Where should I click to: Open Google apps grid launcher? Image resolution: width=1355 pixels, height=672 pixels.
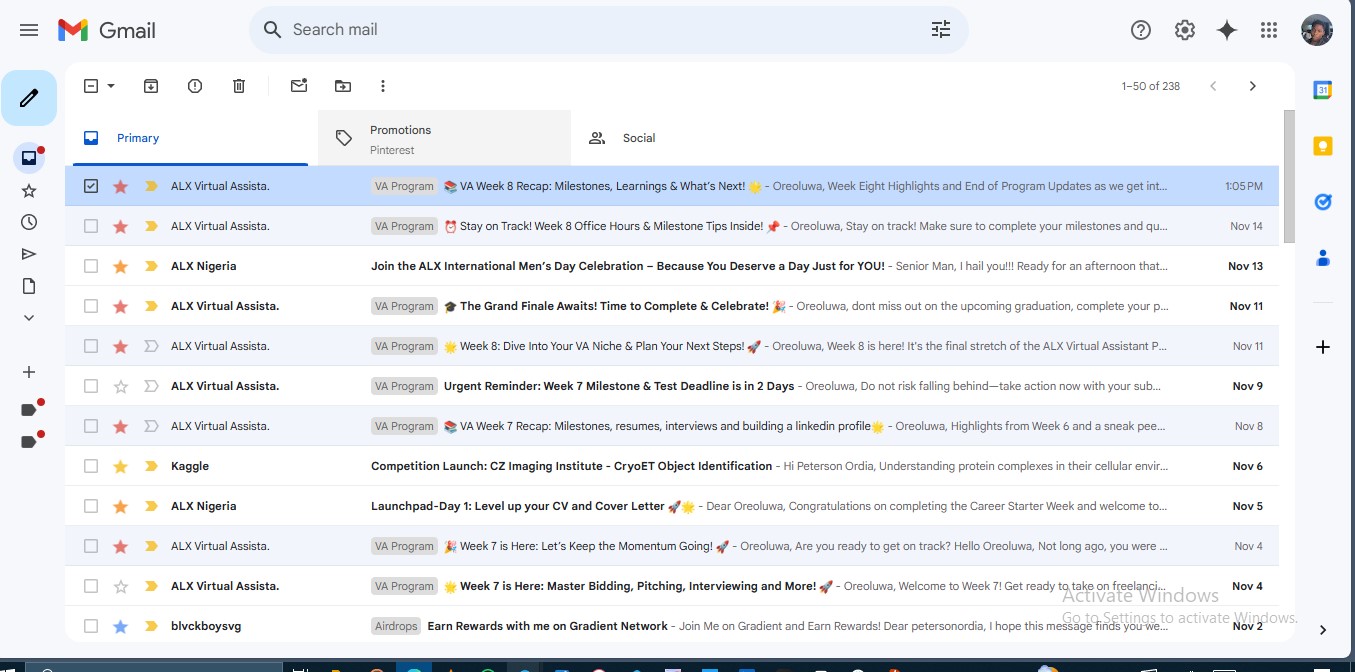(1269, 30)
